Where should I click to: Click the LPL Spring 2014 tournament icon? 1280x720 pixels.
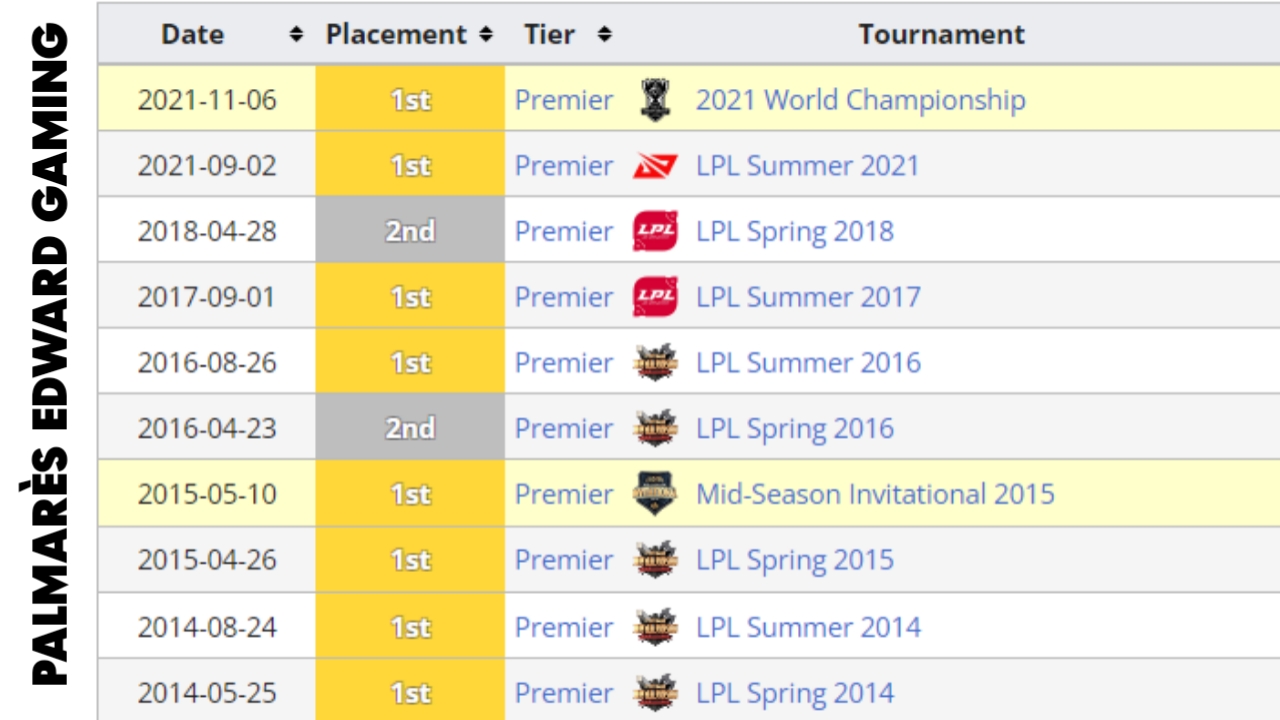pyautogui.click(x=655, y=692)
